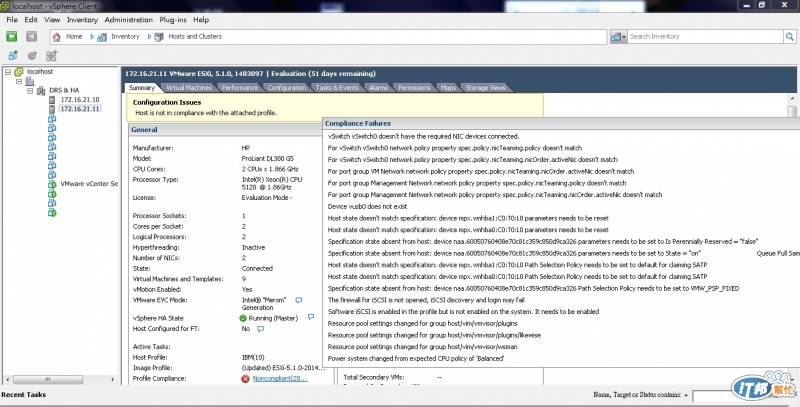The width and height of the screenshot is (800, 407).
Task: Select the datacenter building icon under localhost
Action: tap(30, 81)
